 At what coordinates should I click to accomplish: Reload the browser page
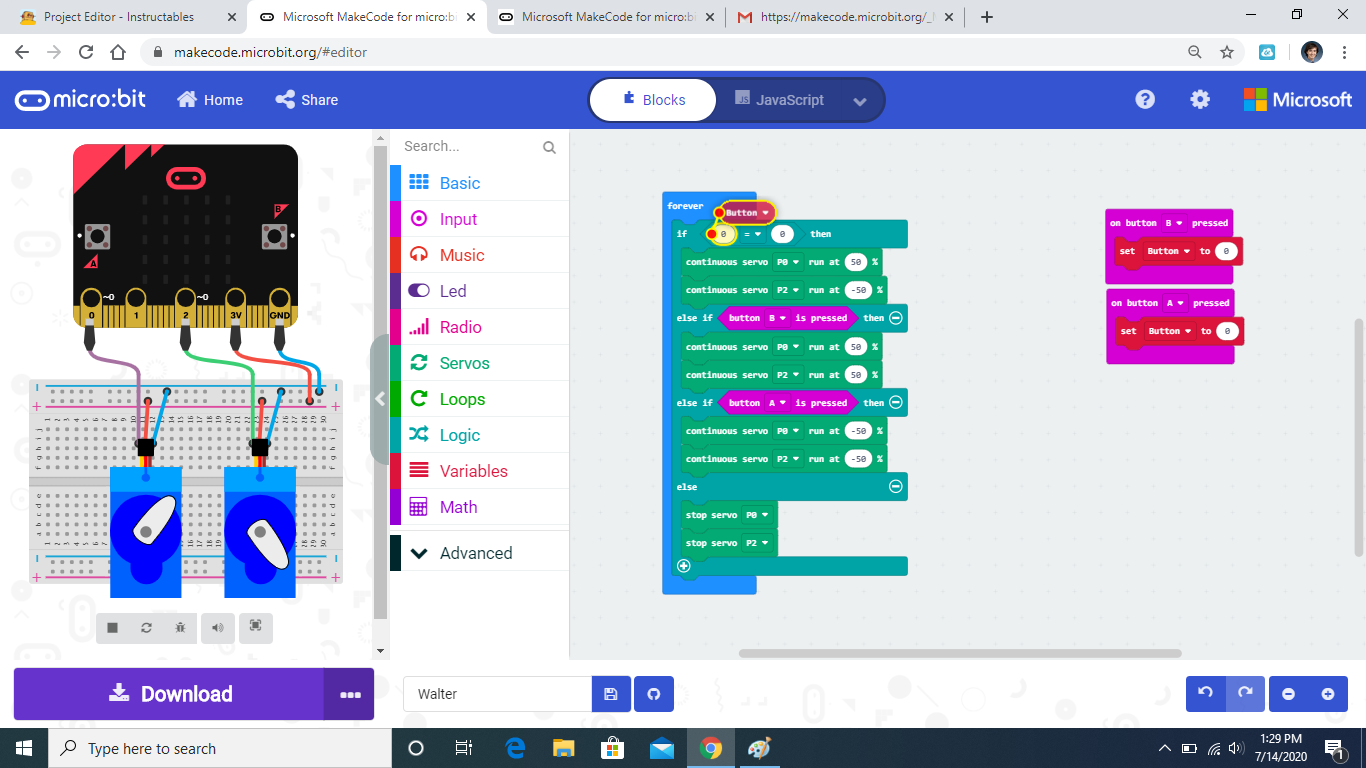[x=86, y=52]
